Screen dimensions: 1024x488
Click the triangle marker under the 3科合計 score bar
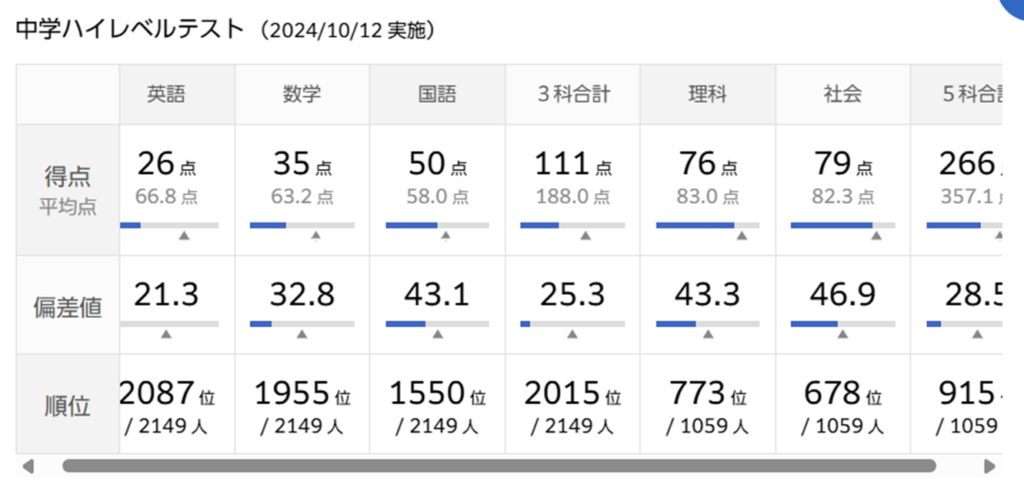click(x=585, y=236)
